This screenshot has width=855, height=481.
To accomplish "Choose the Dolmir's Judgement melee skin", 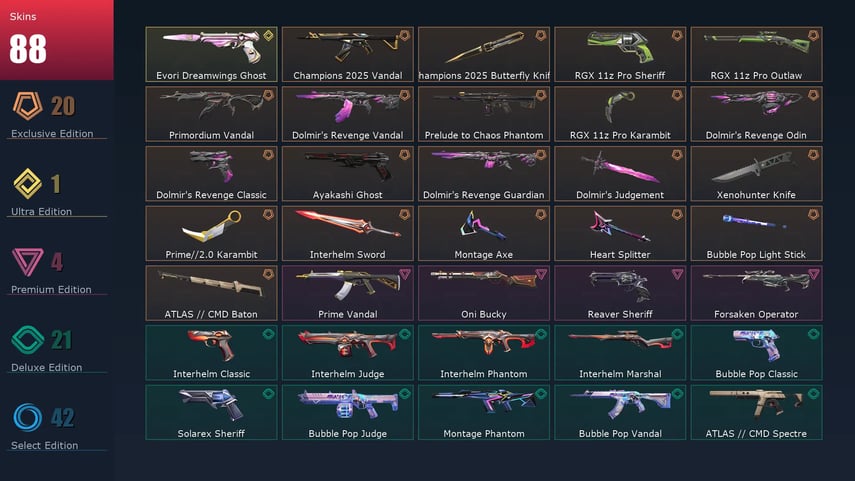I will (620, 173).
